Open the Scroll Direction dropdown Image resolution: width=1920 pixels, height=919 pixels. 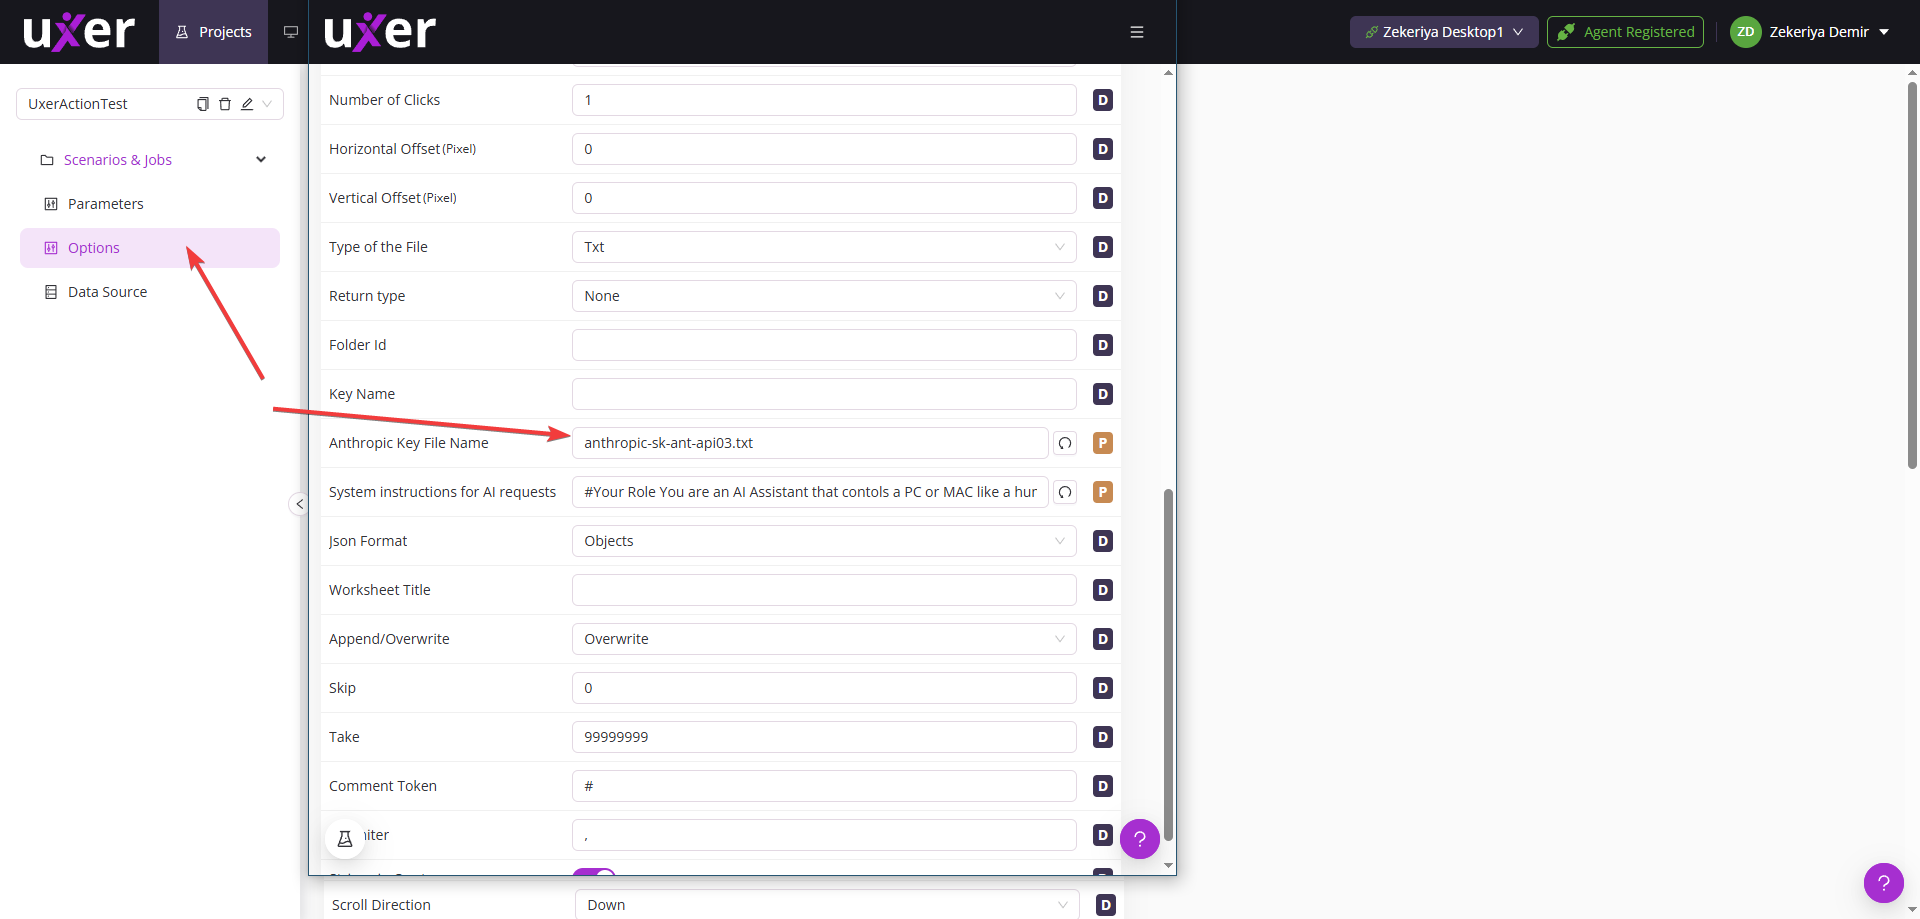pos(827,904)
